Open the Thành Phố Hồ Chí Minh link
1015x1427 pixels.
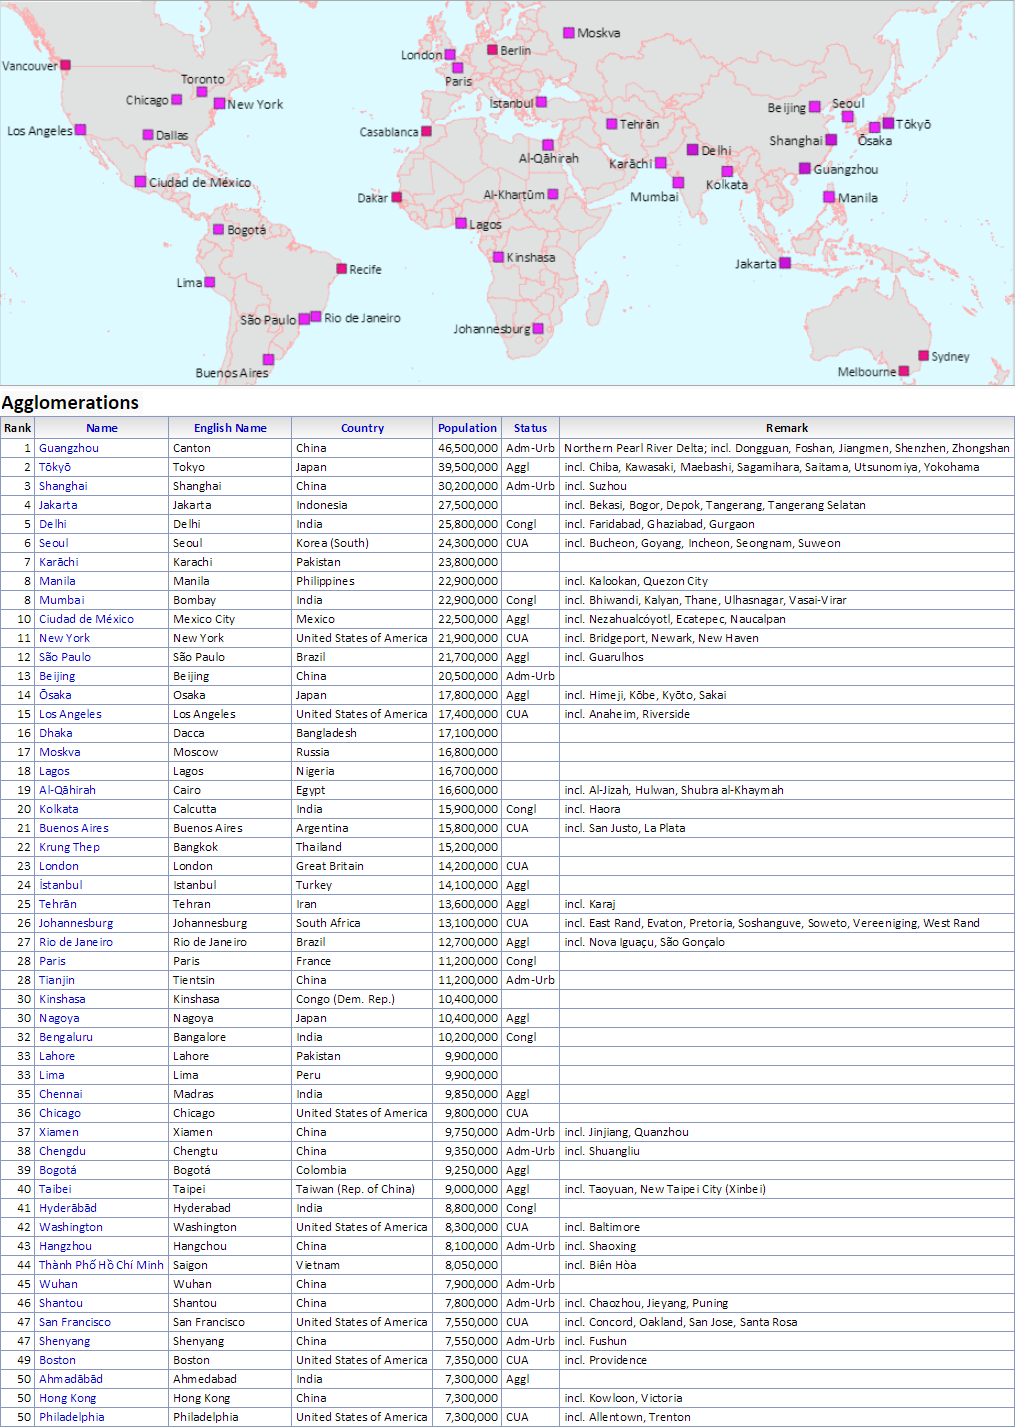(x=101, y=1265)
